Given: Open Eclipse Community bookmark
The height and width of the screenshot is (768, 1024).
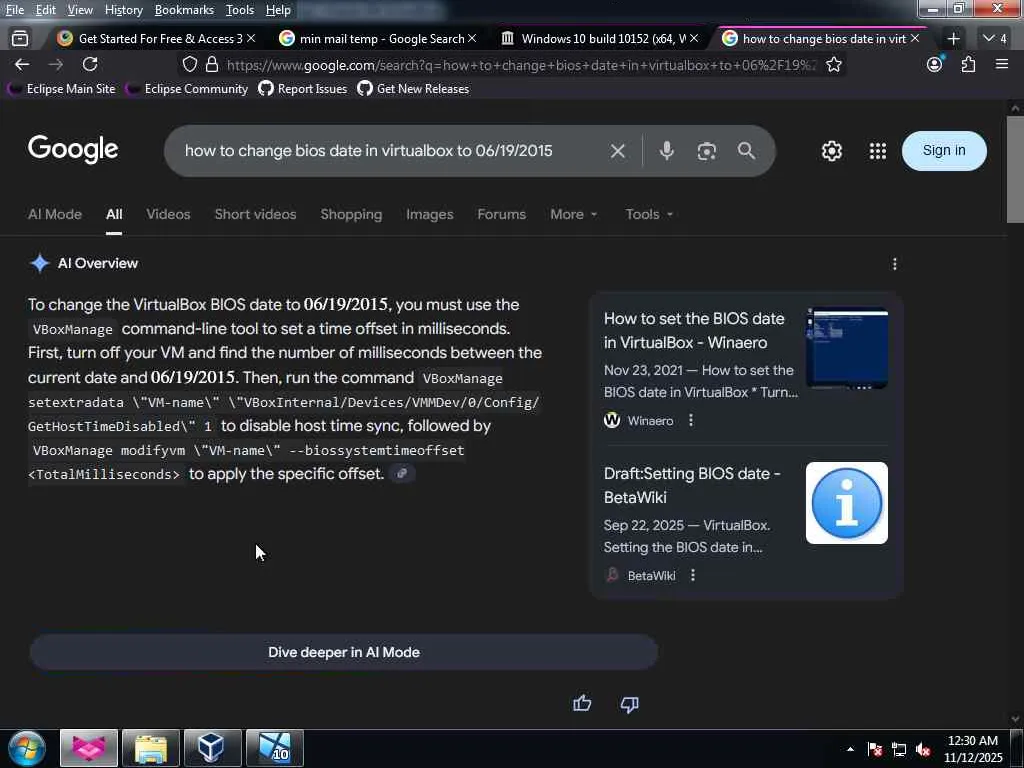Looking at the screenshot, I should coord(187,89).
